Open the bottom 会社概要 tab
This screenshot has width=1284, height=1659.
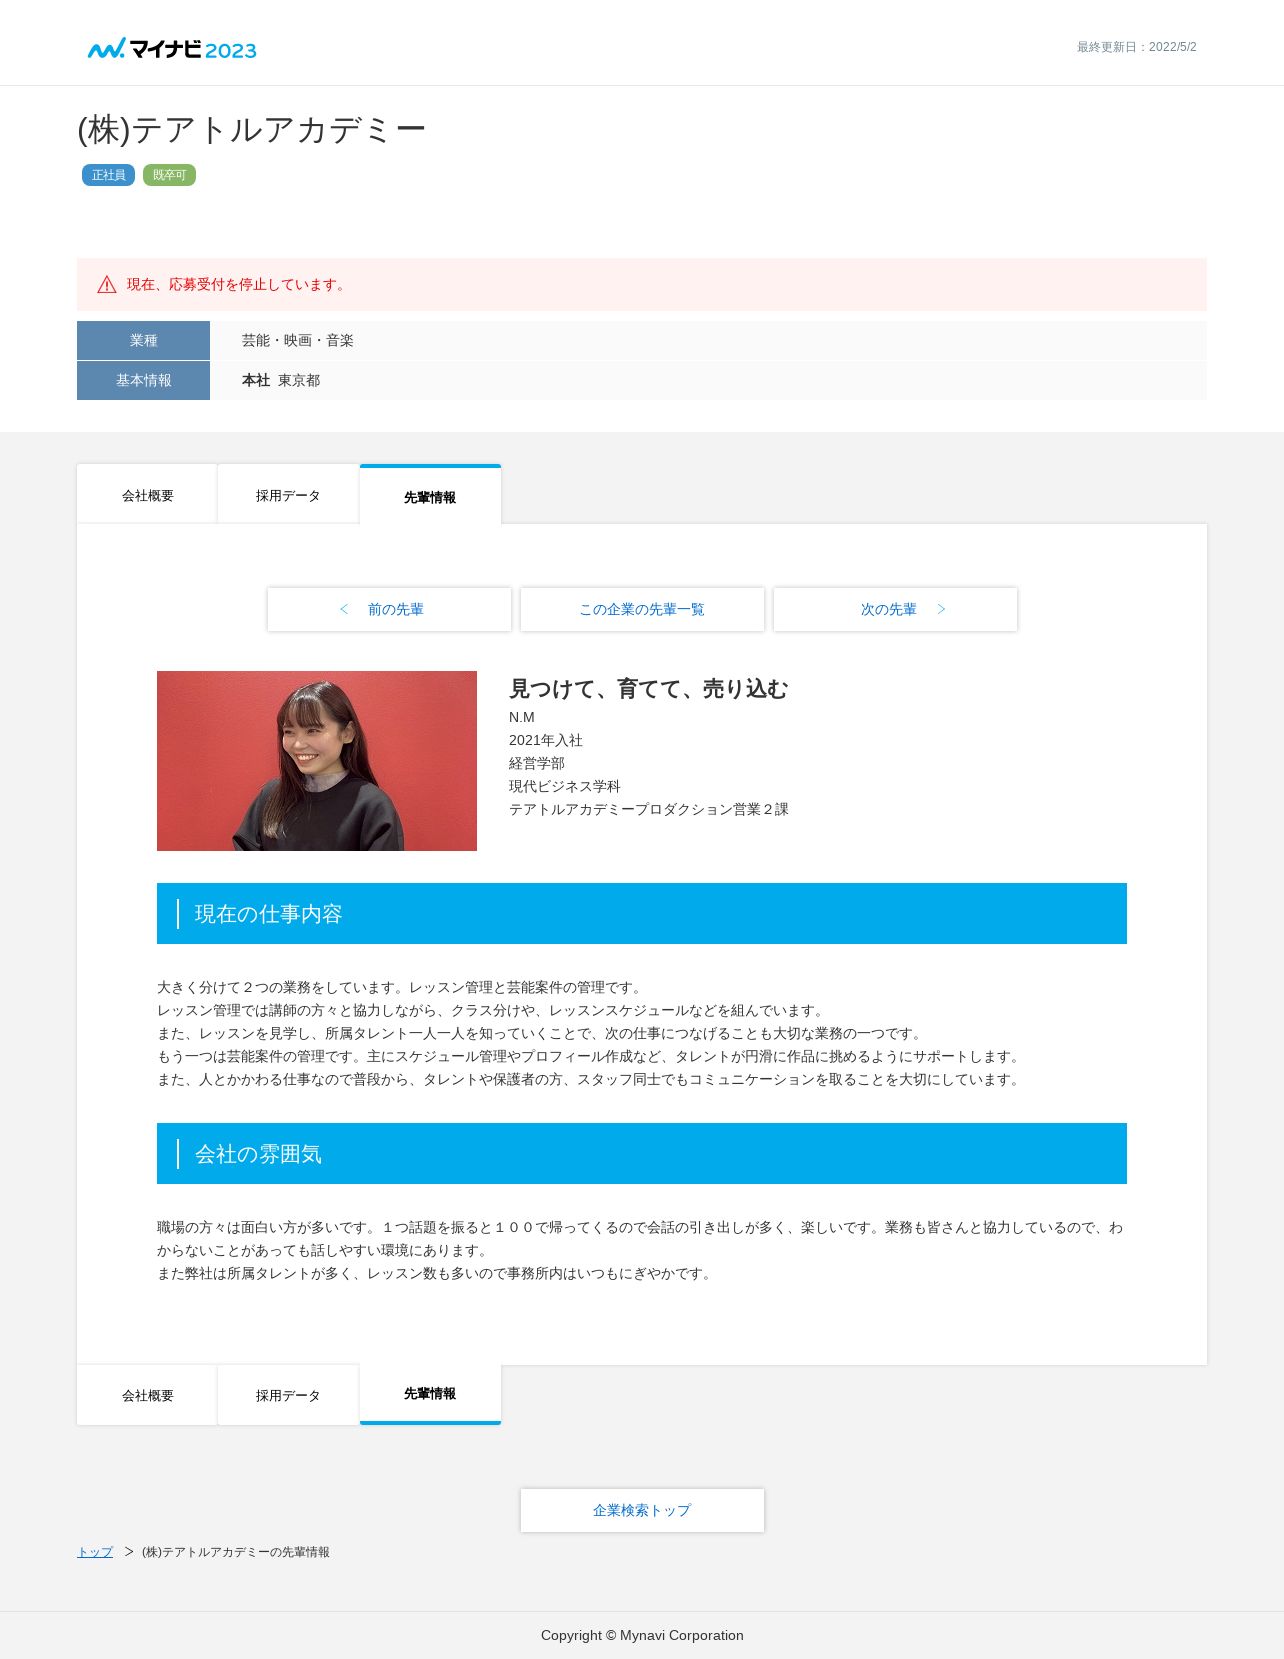click(147, 1395)
